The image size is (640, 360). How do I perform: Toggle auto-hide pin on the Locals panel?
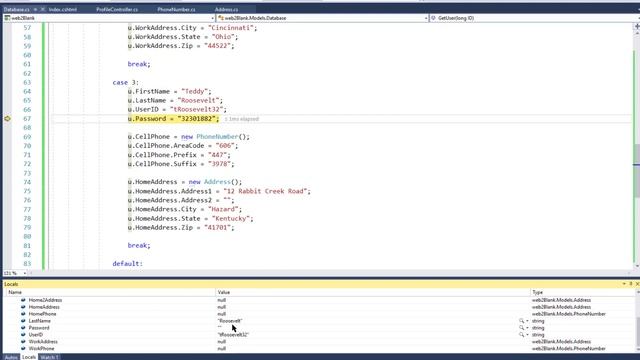(x=631, y=284)
